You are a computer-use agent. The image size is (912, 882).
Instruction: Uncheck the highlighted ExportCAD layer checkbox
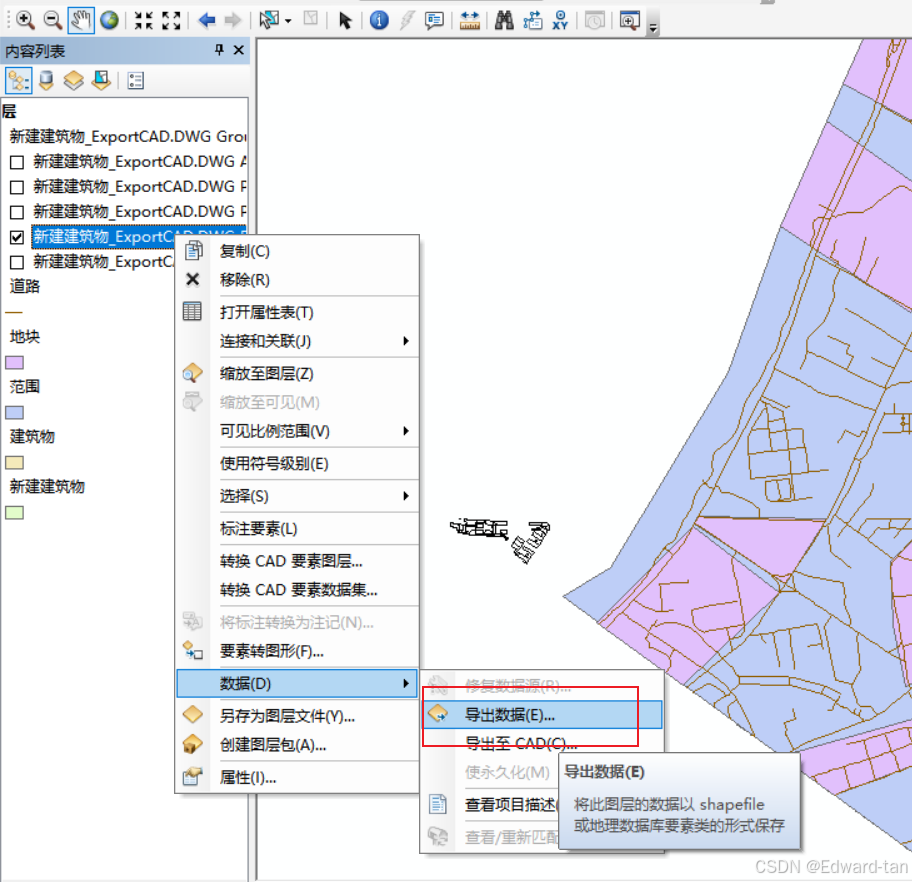(17, 237)
